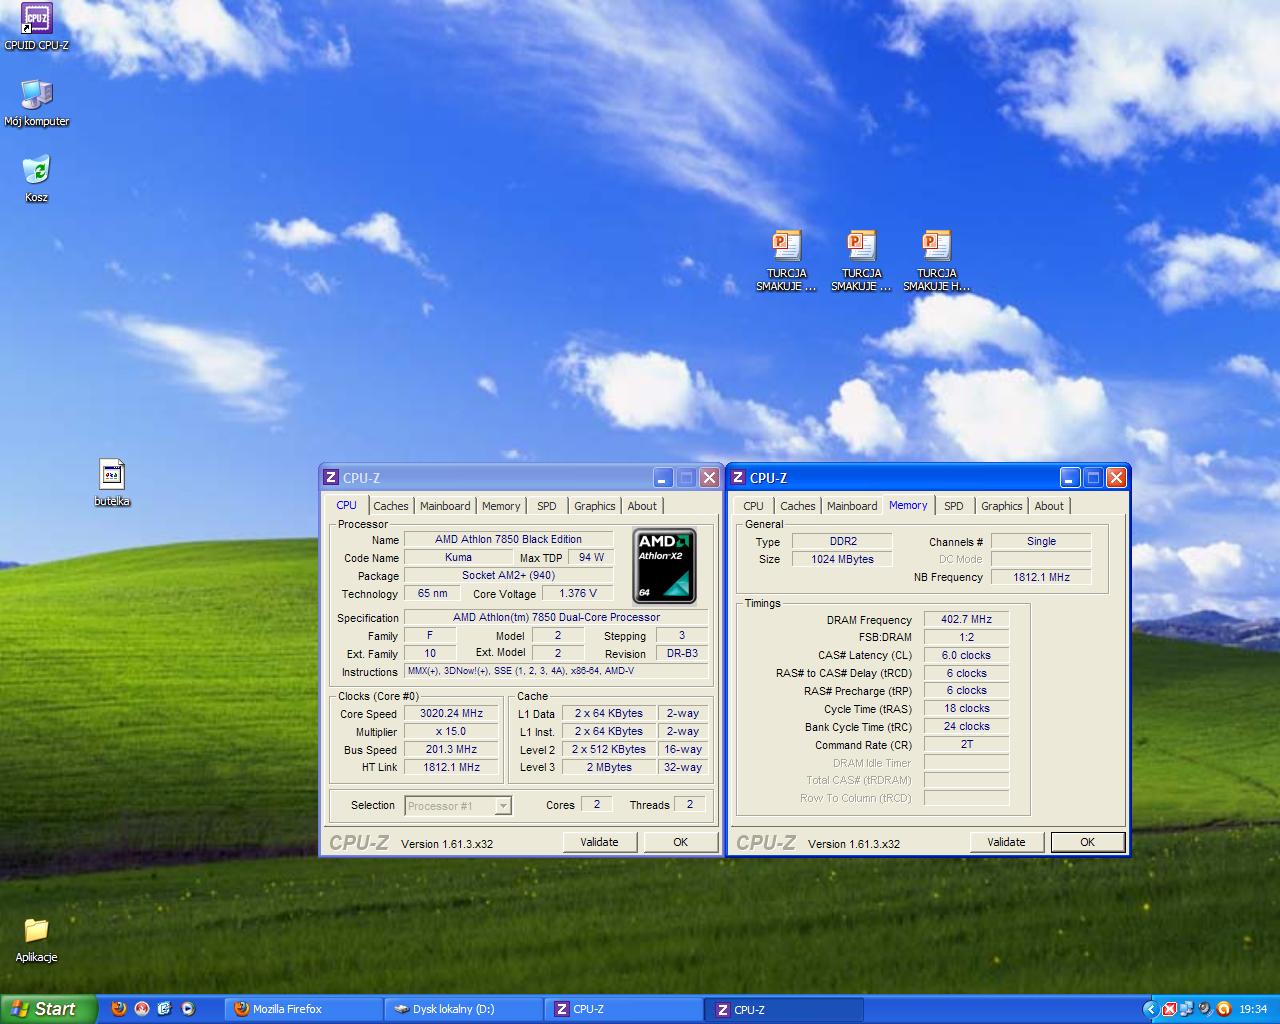Image resolution: width=1280 pixels, height=1024 pixels.
Task: Click the AMD Athlon X2 logo image
Action: (665, 566)
